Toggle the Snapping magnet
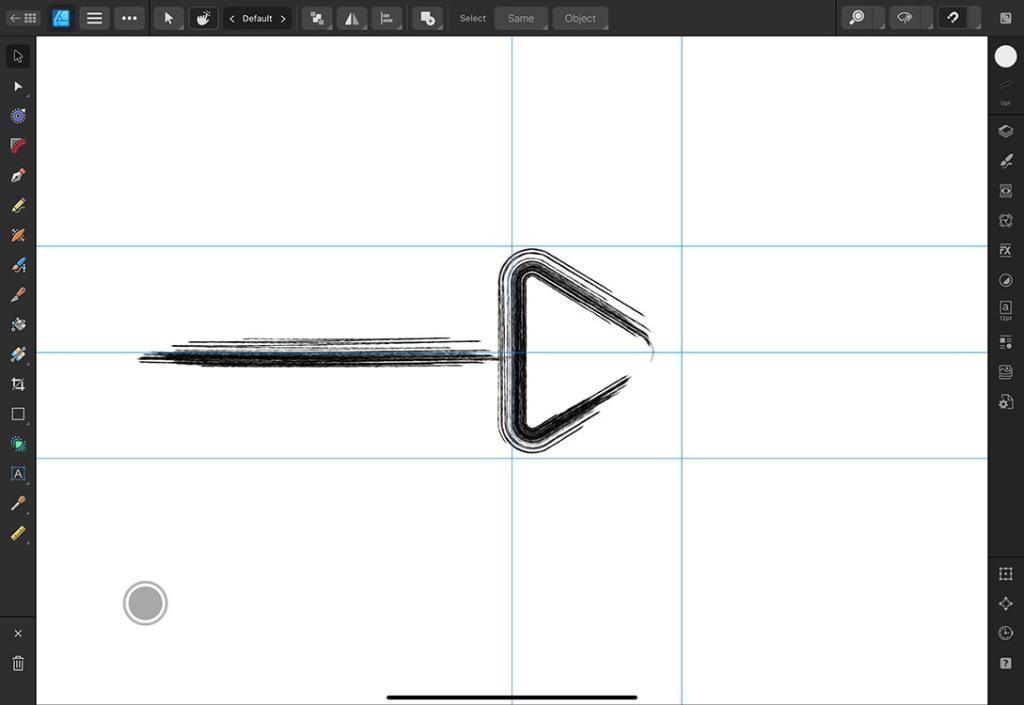The image size is (1024, 705). (x=953, y=18)
